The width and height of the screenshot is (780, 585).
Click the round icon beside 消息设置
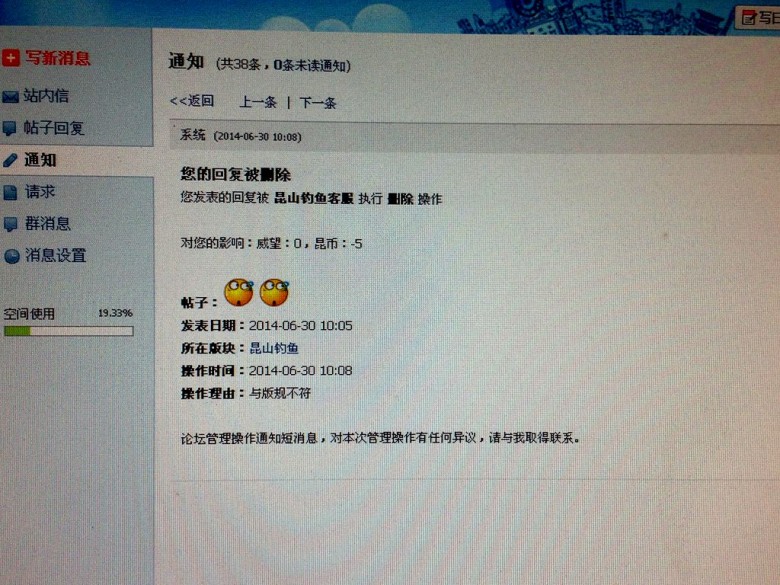pos(11,256)
